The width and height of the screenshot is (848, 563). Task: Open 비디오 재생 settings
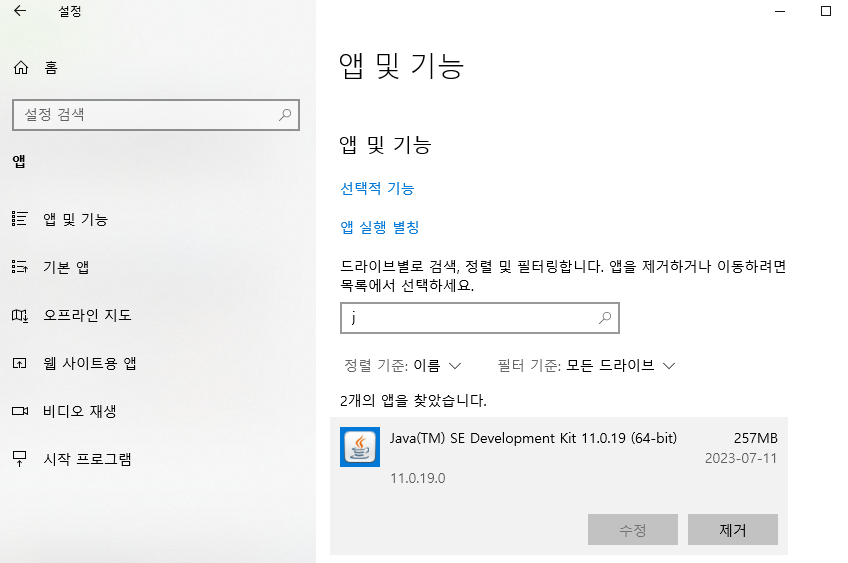coord(80,411)
